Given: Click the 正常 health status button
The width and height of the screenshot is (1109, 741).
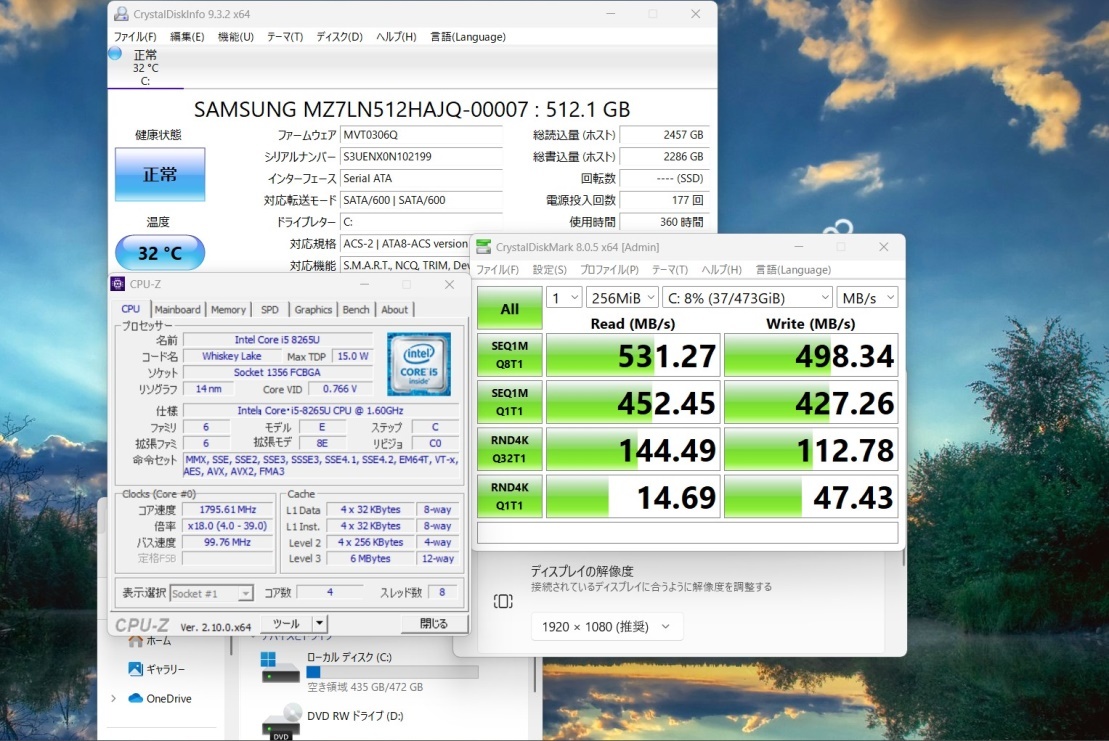Looking at the screenshot, I should (x=160, y=175).
